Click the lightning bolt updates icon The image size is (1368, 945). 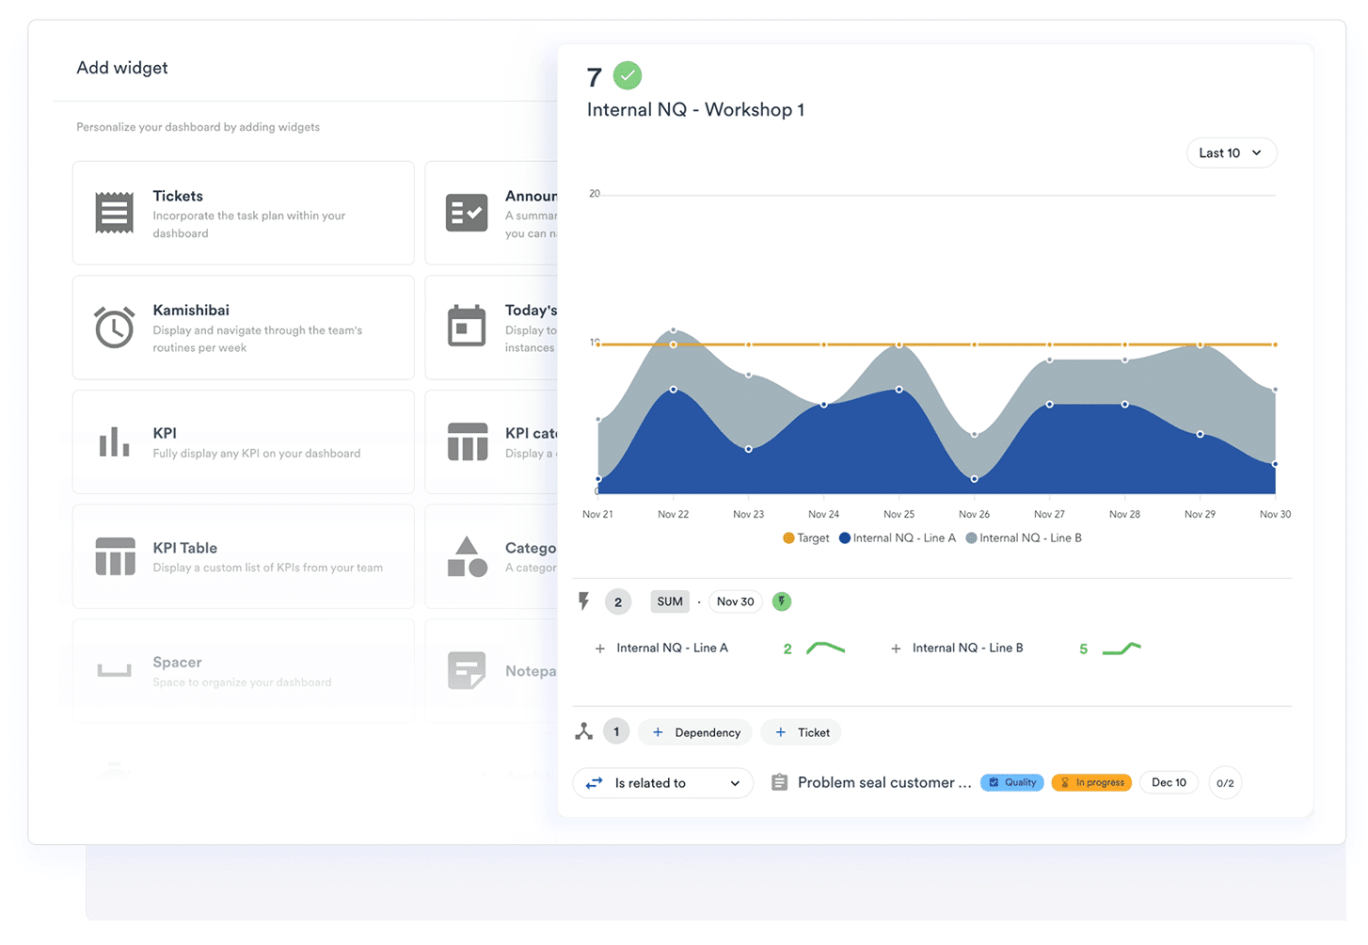pos(586,601)
